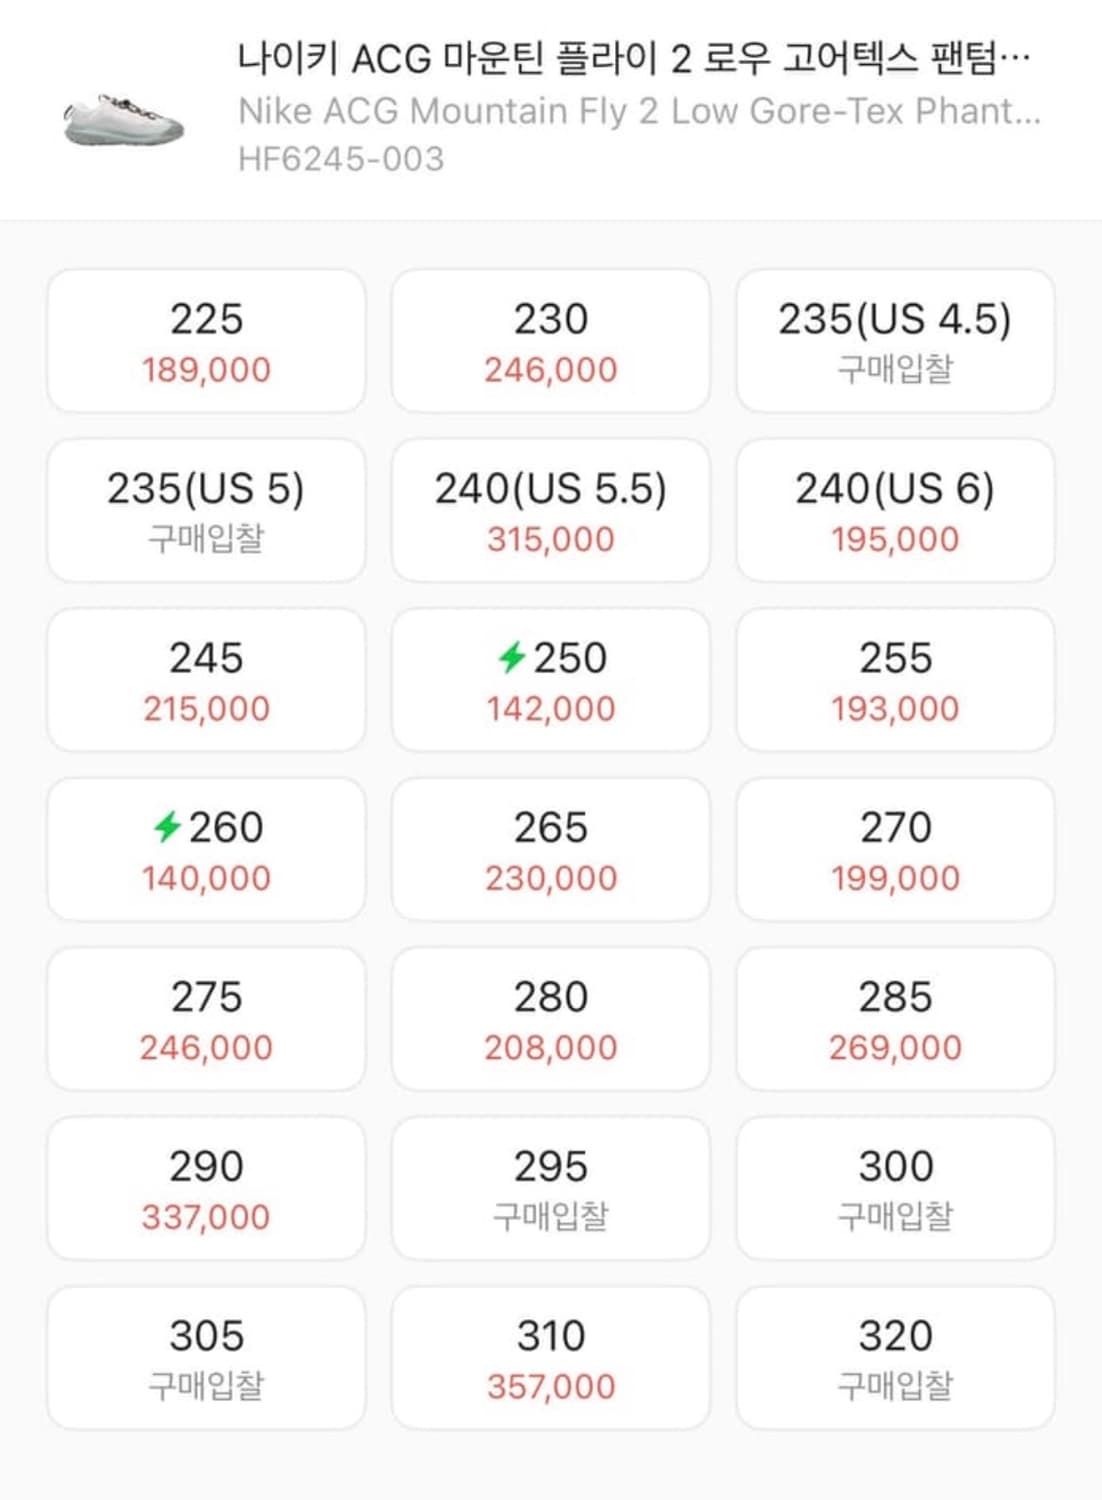Screen dimensions: 1102x1500
Task: Select size 245 priced 215,000
Action: pos(206,680)
